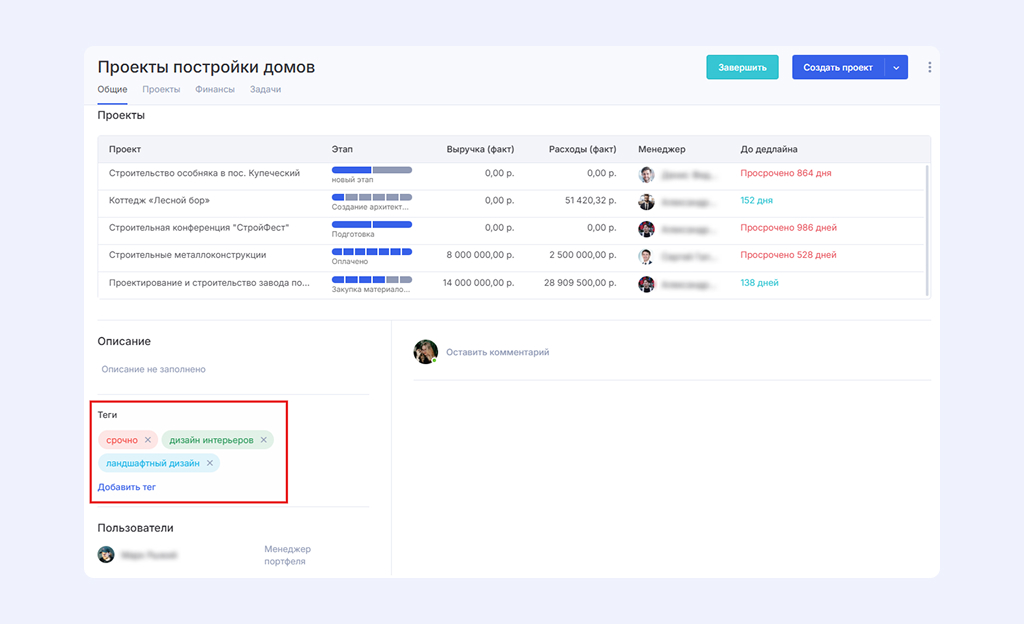This screenshot has width=1024, height=624.
Task: Remove the «ландшафтный дизайн» tag
Action: 210,464
